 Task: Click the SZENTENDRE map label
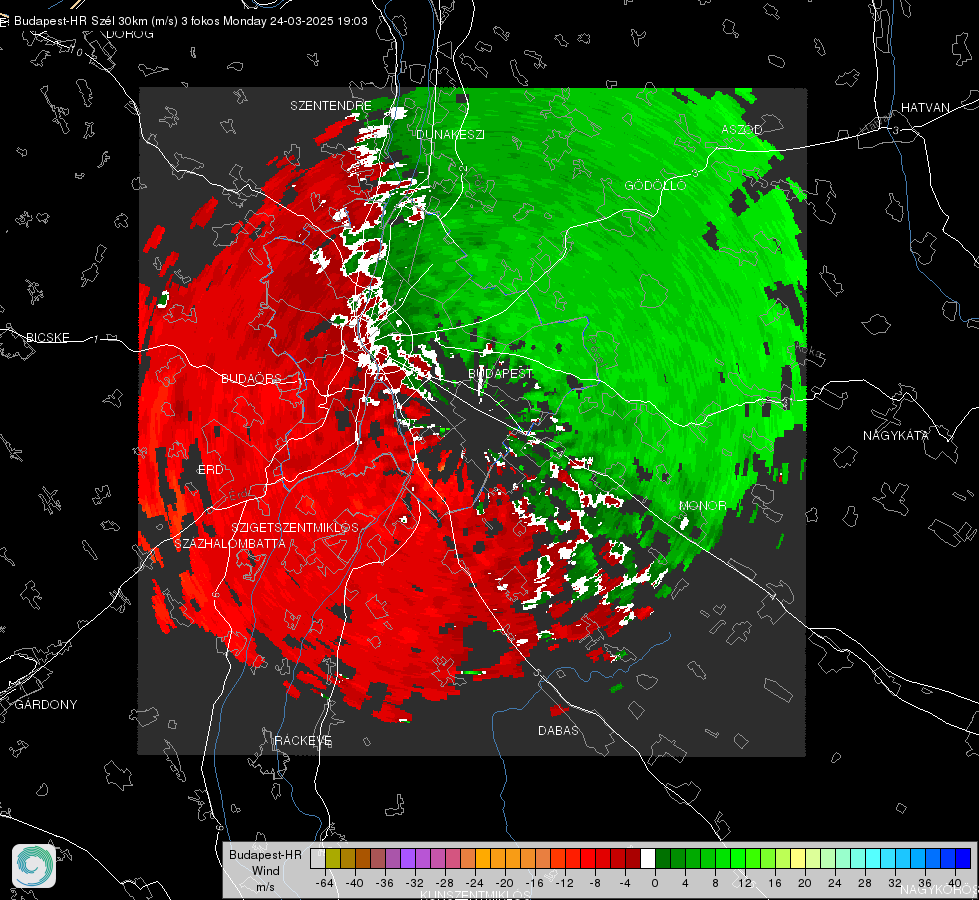[331, 106]
